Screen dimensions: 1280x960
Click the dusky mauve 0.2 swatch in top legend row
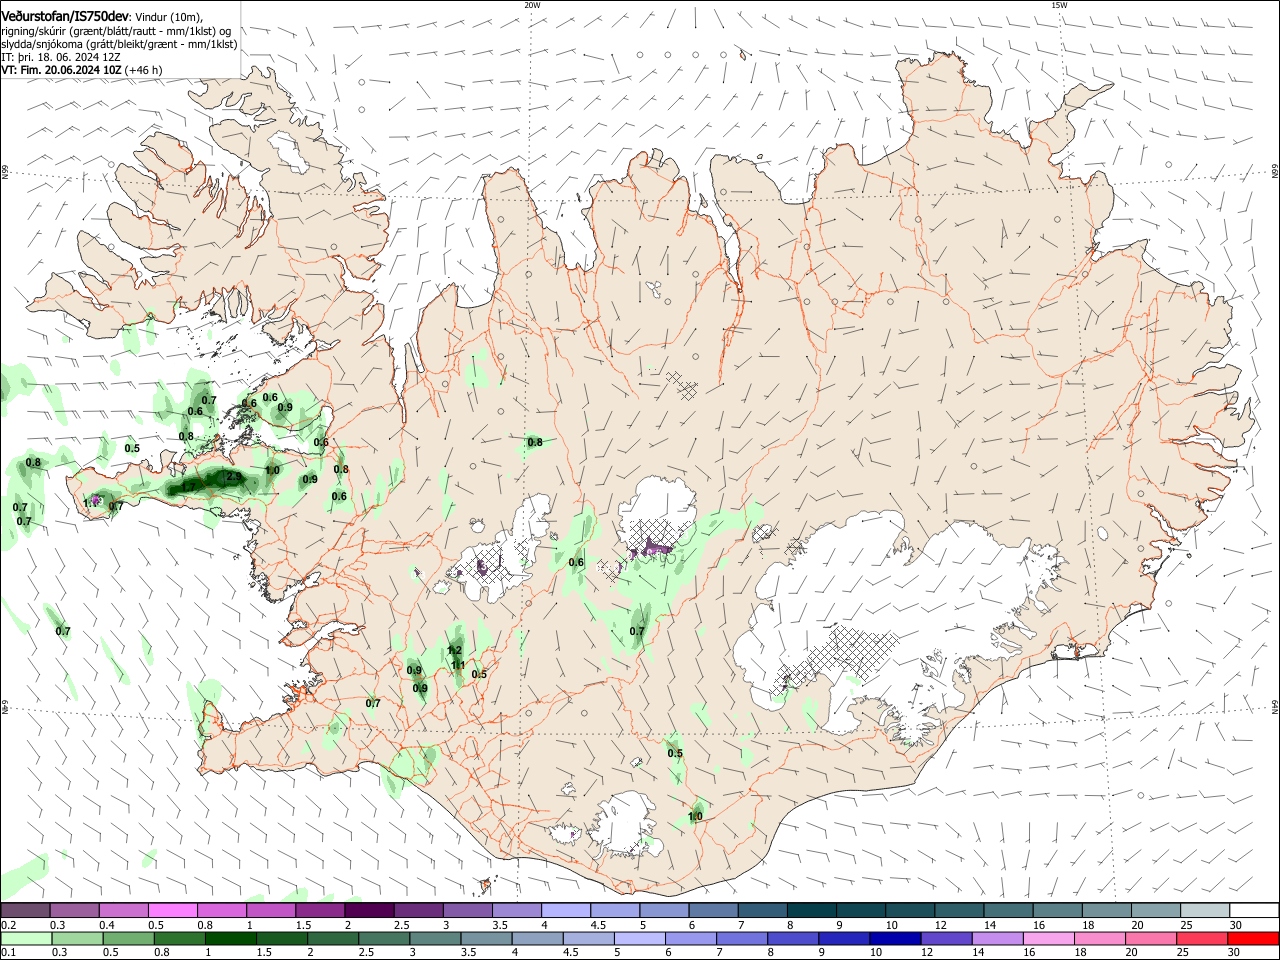point(25,910)
